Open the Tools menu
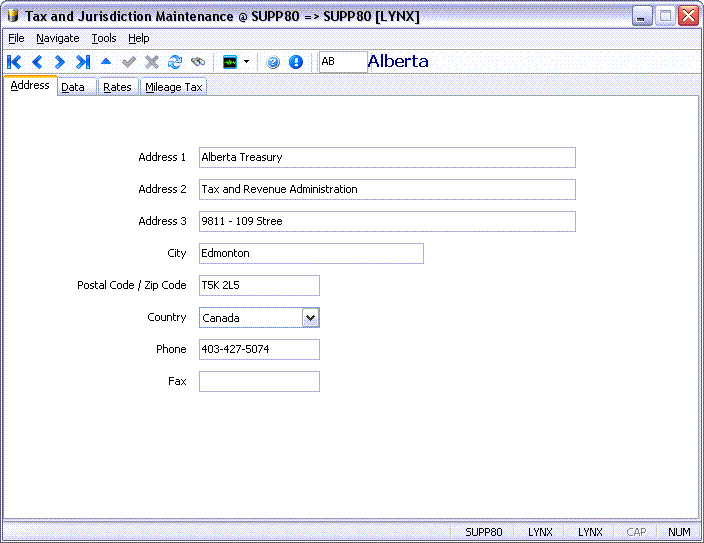Image resolution: width=704 pixels, height=543 pixels. coord(103,38)
